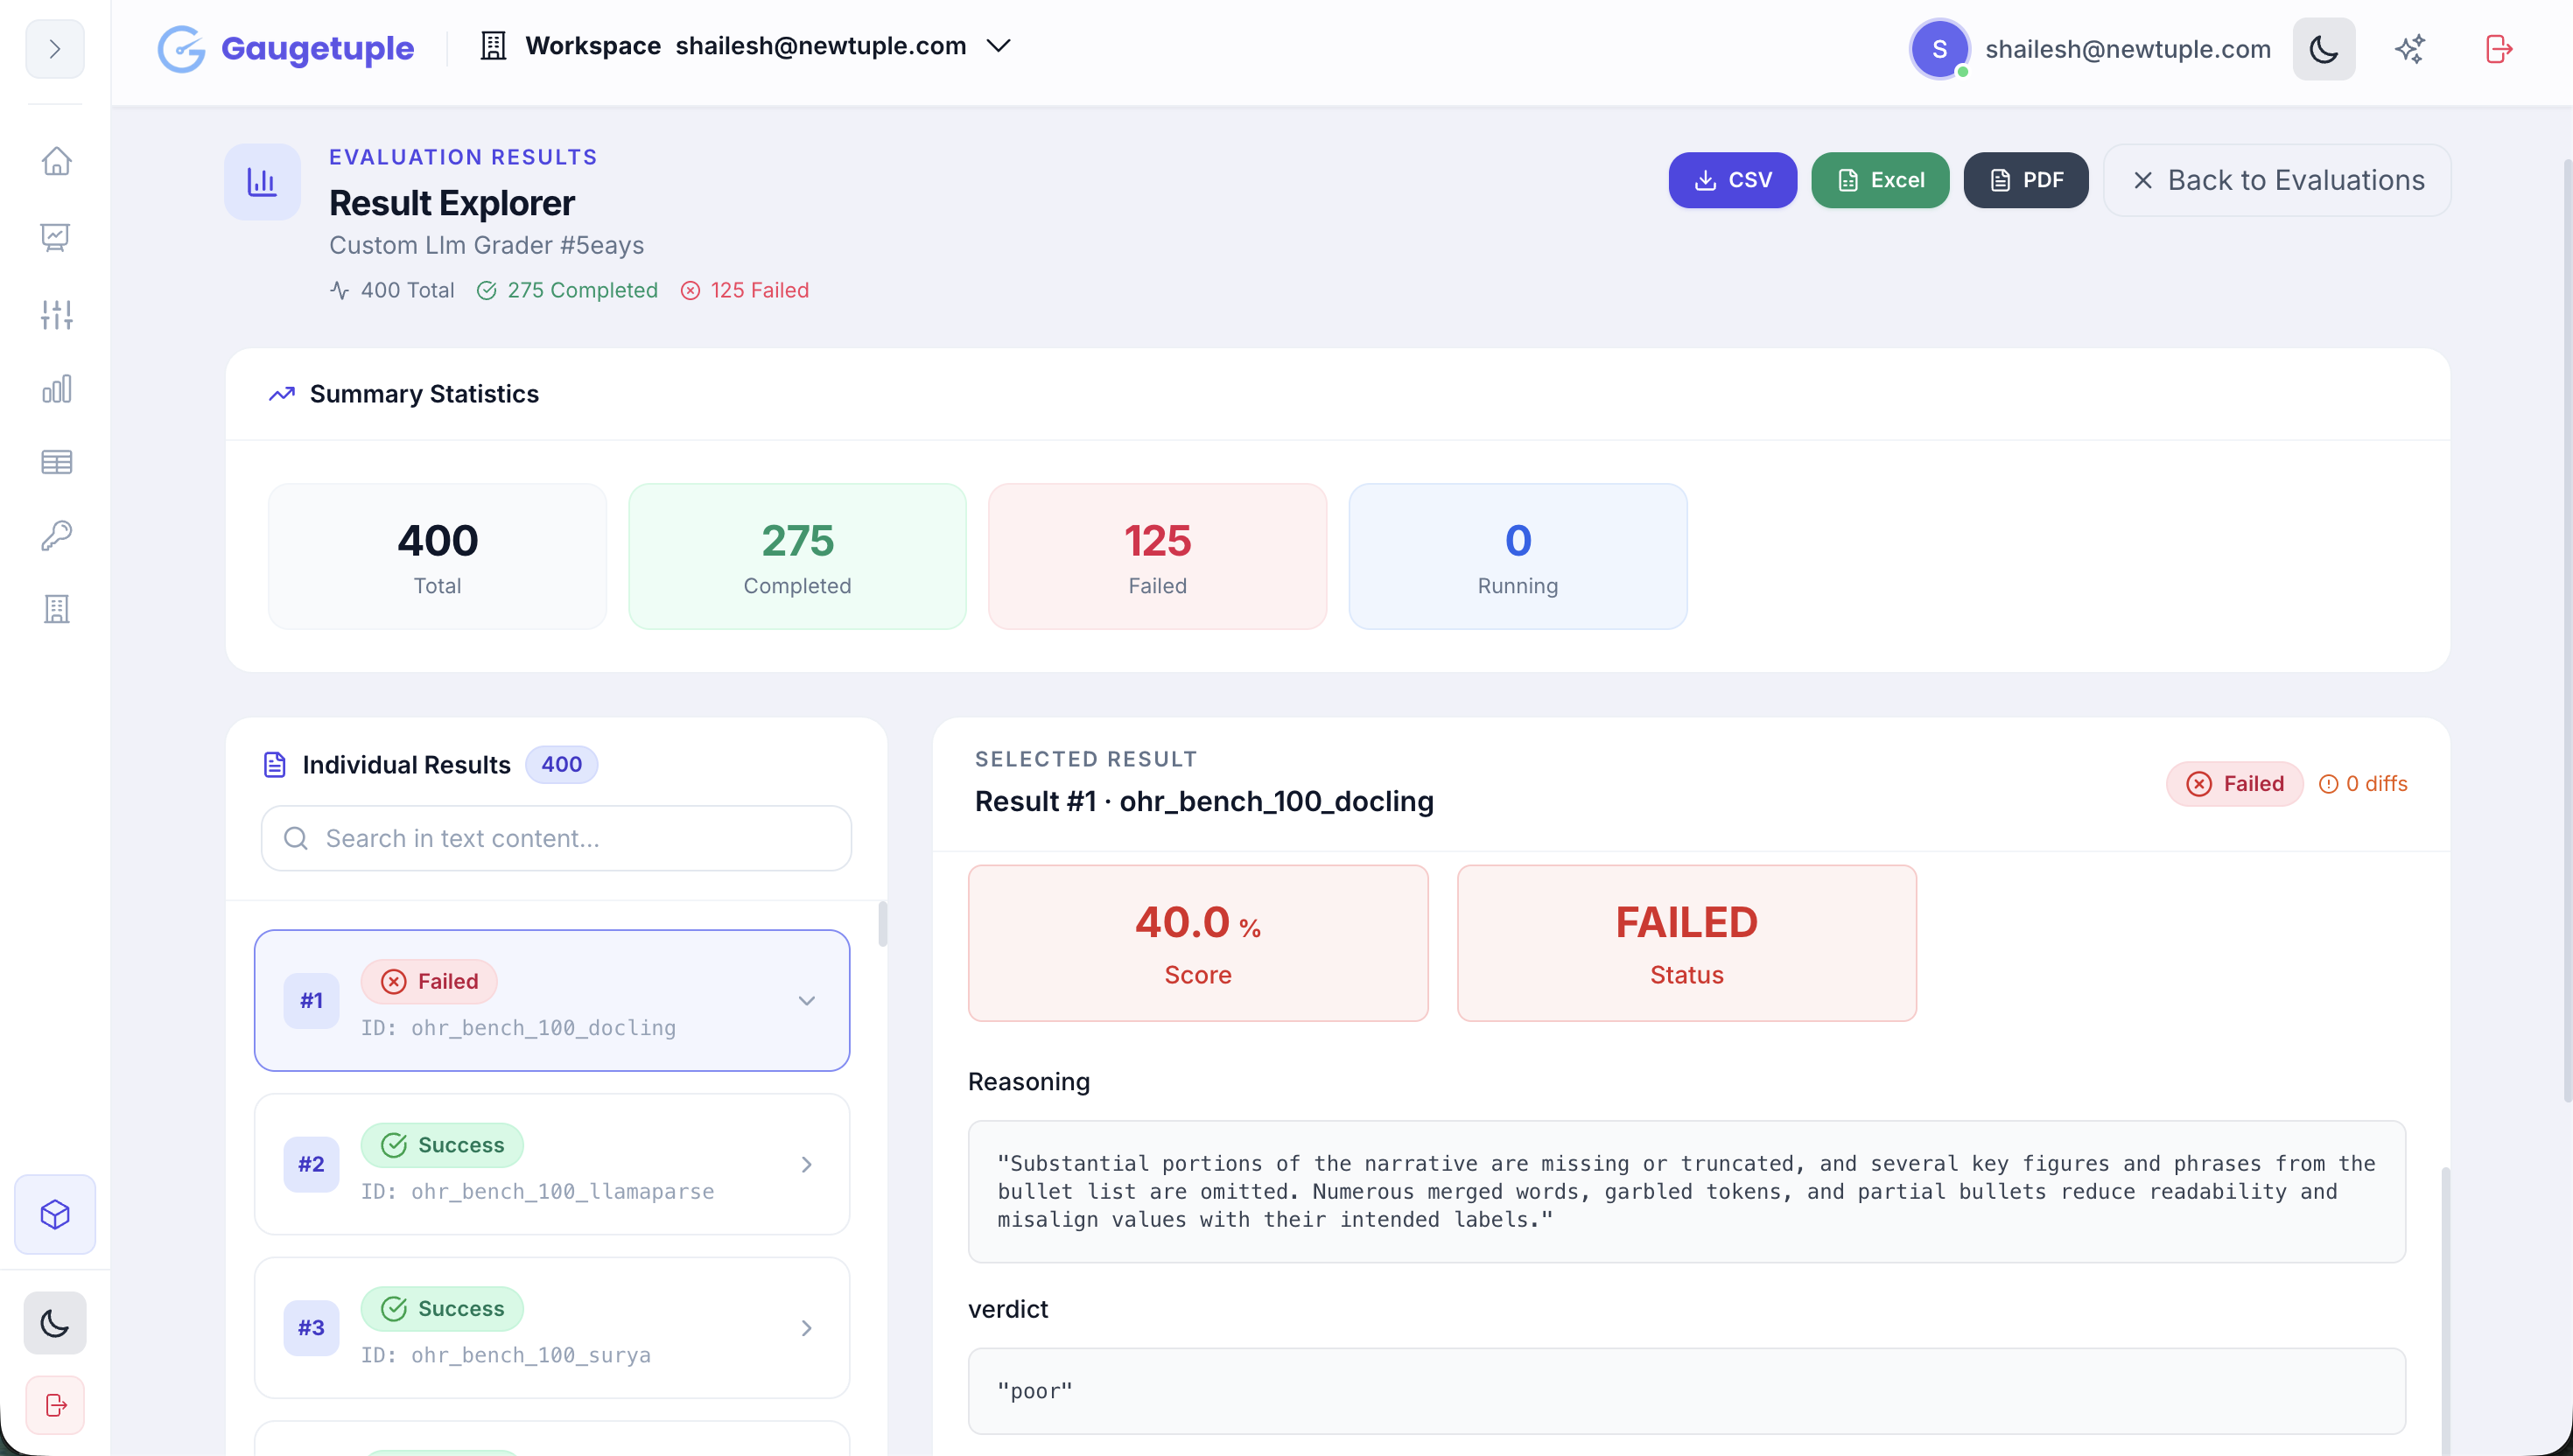This screenshot has height=1456, width=2573.
Task: Click the Result Explorer chart icon
Action: [x=262, y=182]
